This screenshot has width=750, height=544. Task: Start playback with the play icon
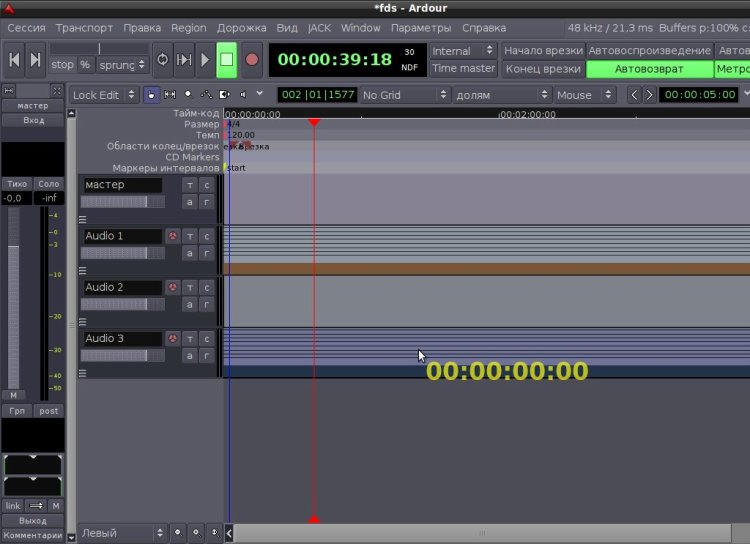coord(205,60)
